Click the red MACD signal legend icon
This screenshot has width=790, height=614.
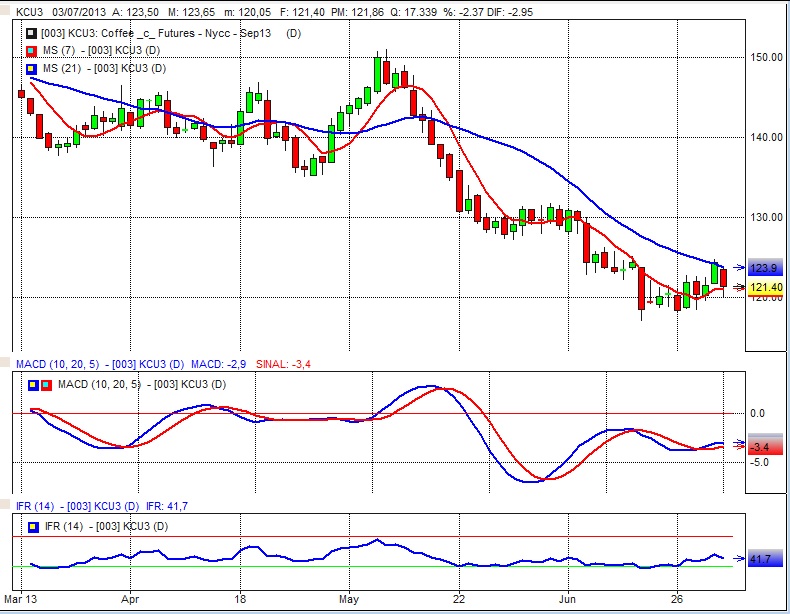click(46, 384)
